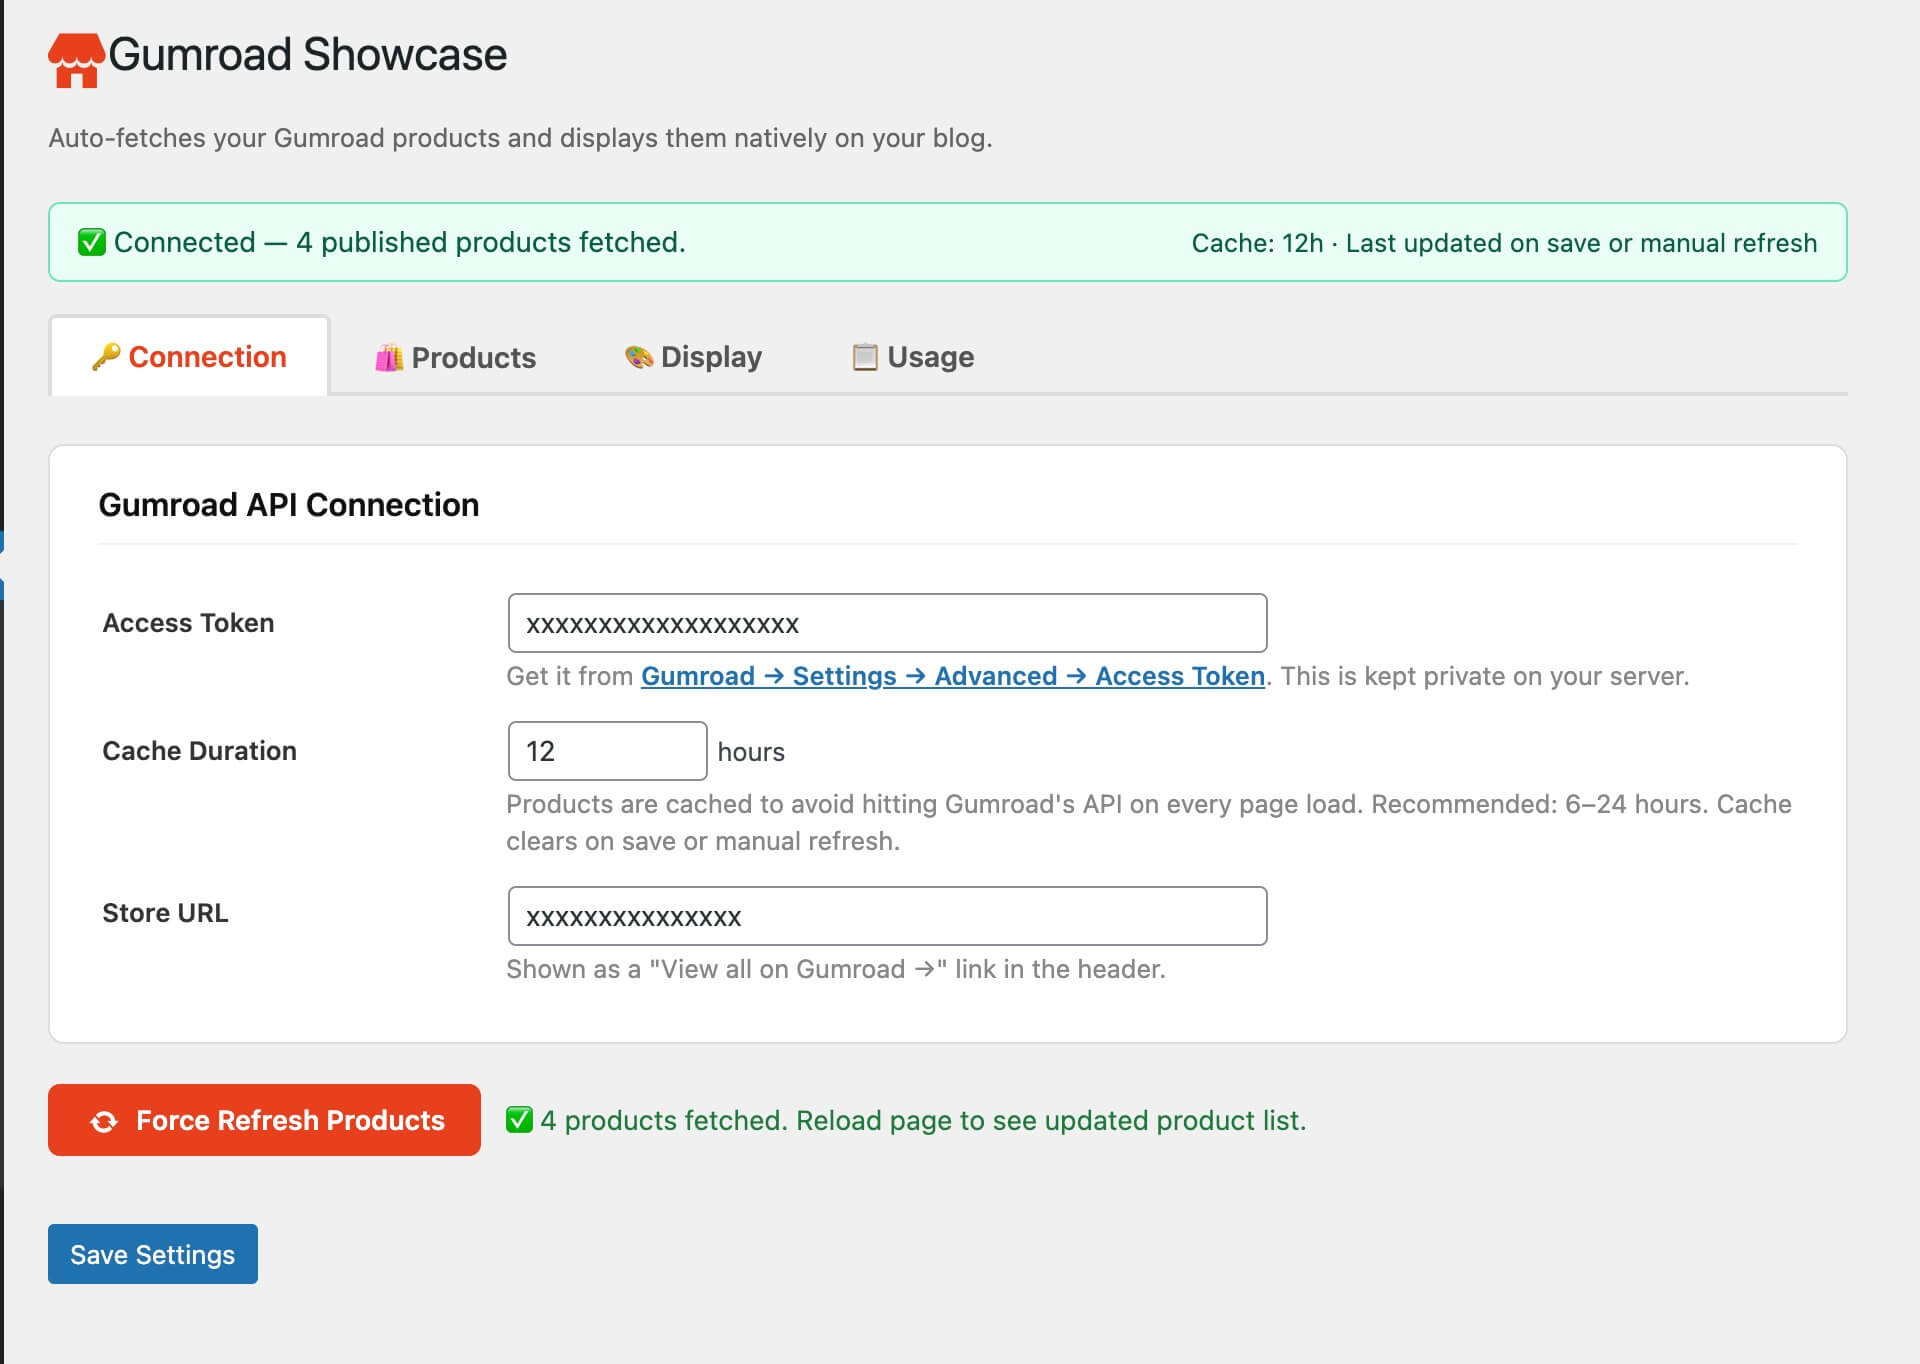The height and width of the screenshot is (1364, 1920).
Task: Click the 'Access Token' field label
Action: click(188, 623)
